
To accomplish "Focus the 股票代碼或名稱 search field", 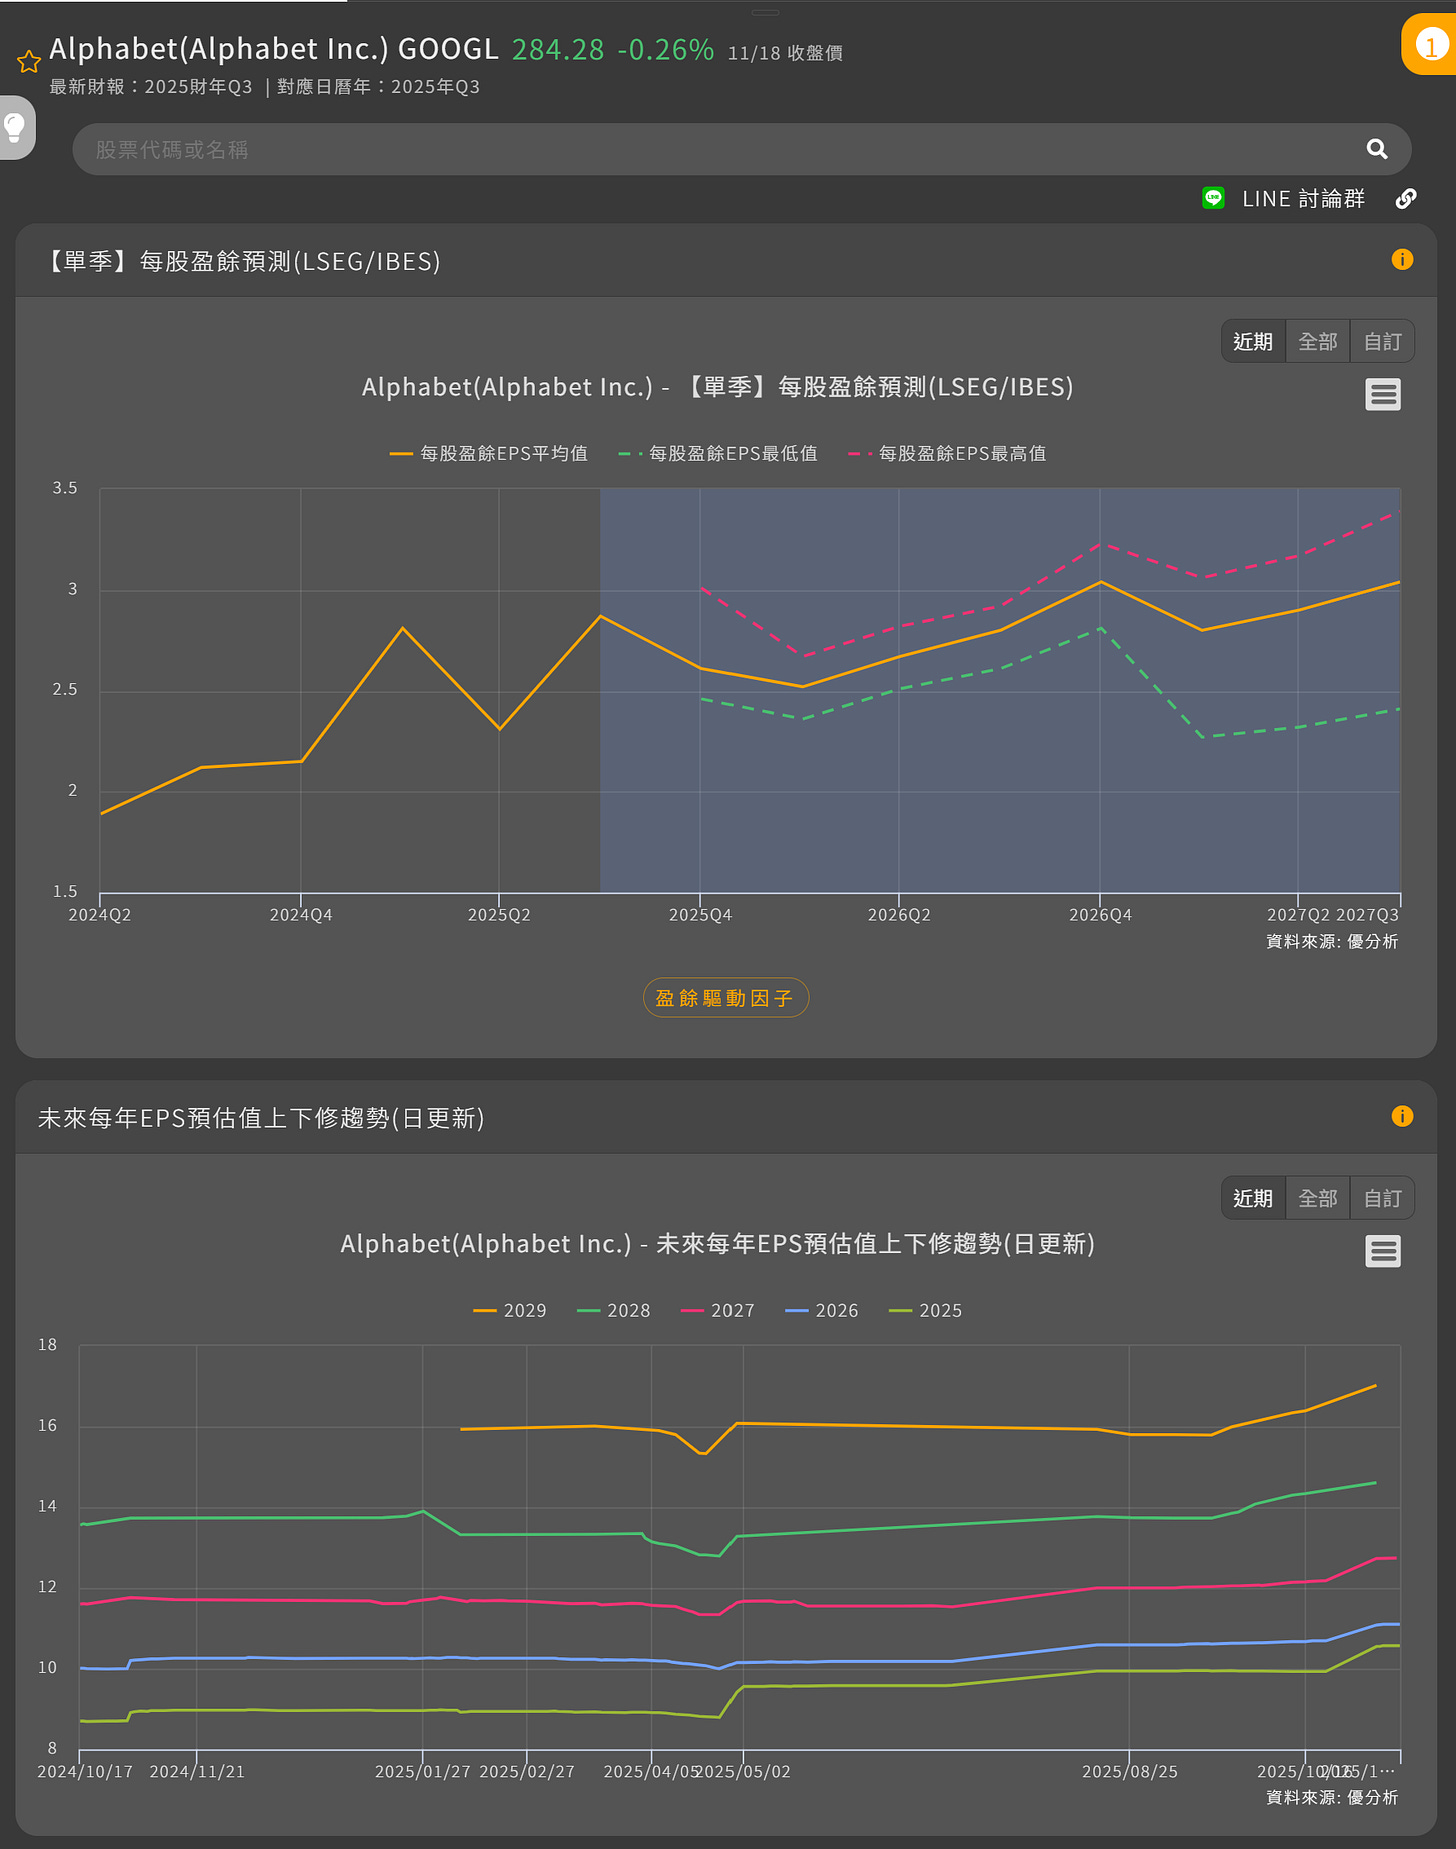I will click(742, 149).
